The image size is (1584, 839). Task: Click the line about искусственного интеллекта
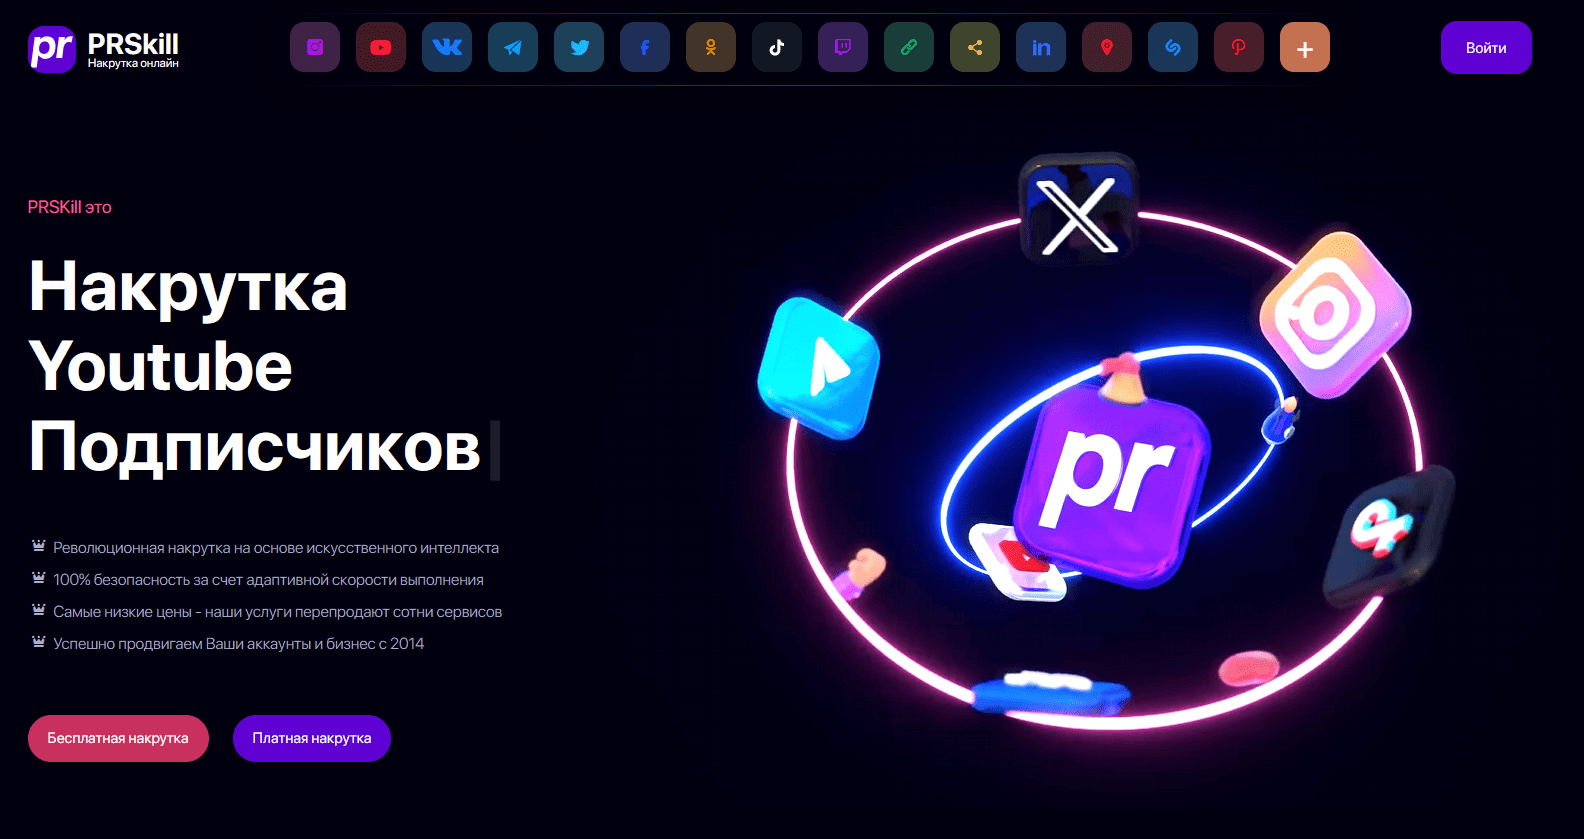276,548
